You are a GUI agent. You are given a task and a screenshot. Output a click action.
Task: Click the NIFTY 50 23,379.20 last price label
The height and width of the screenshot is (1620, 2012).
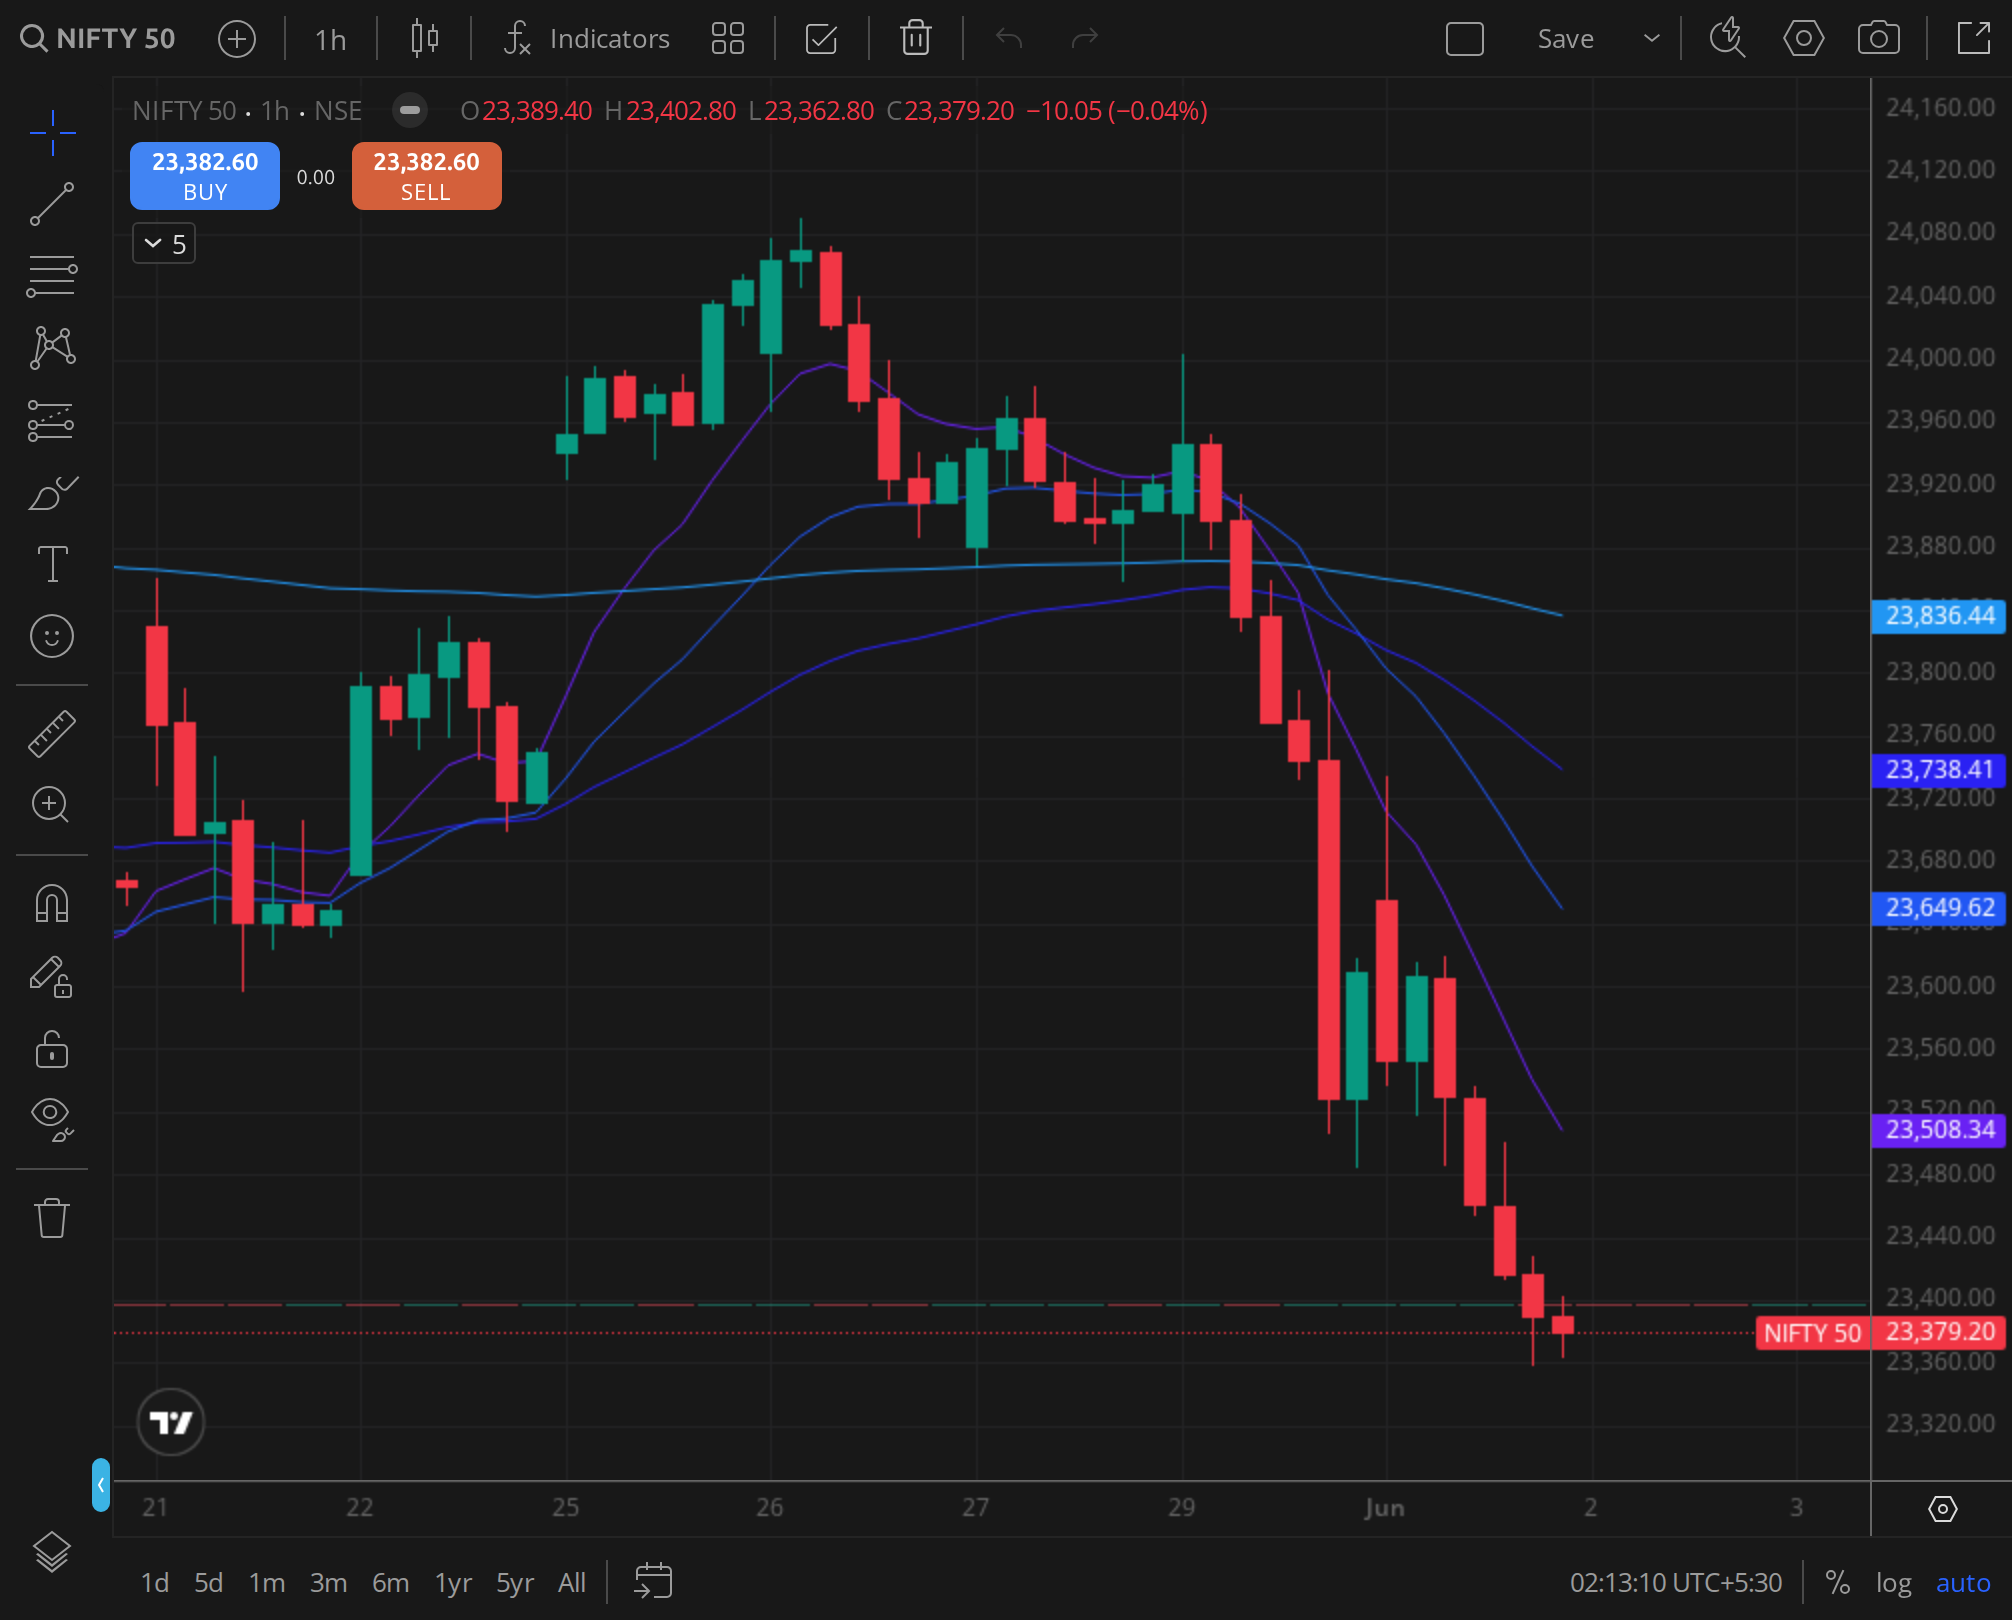1881,1333
